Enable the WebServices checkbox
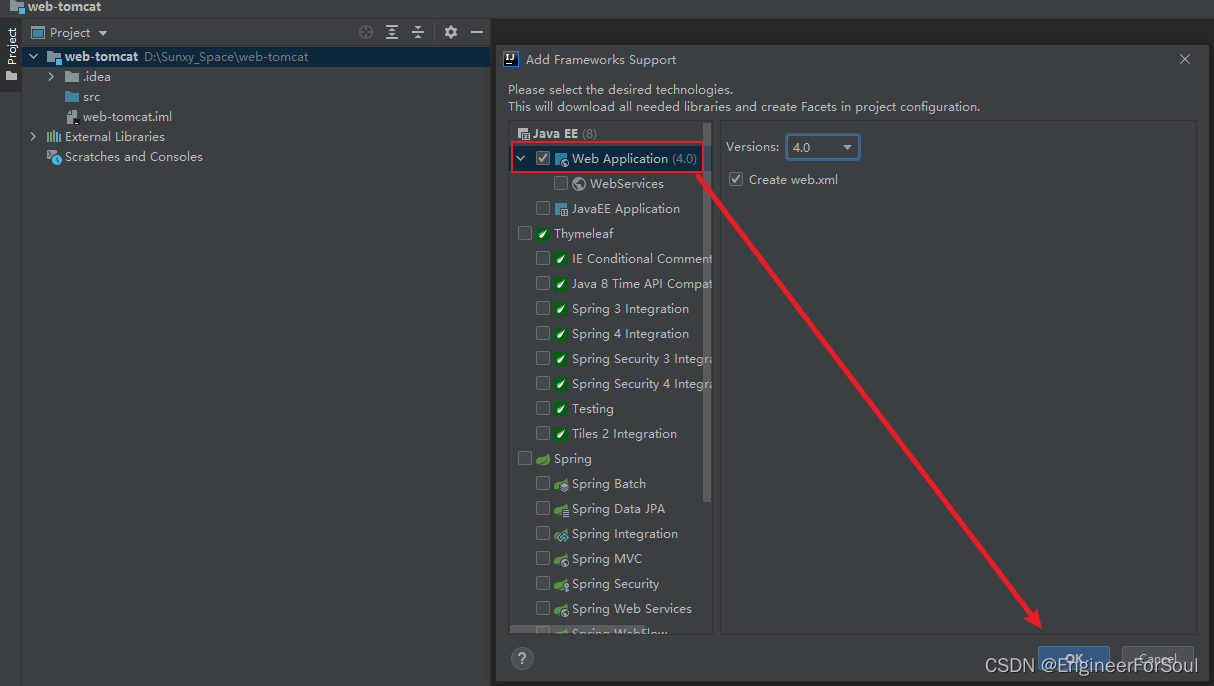Viewport: 1214px width, 686px height. (561, 183)
